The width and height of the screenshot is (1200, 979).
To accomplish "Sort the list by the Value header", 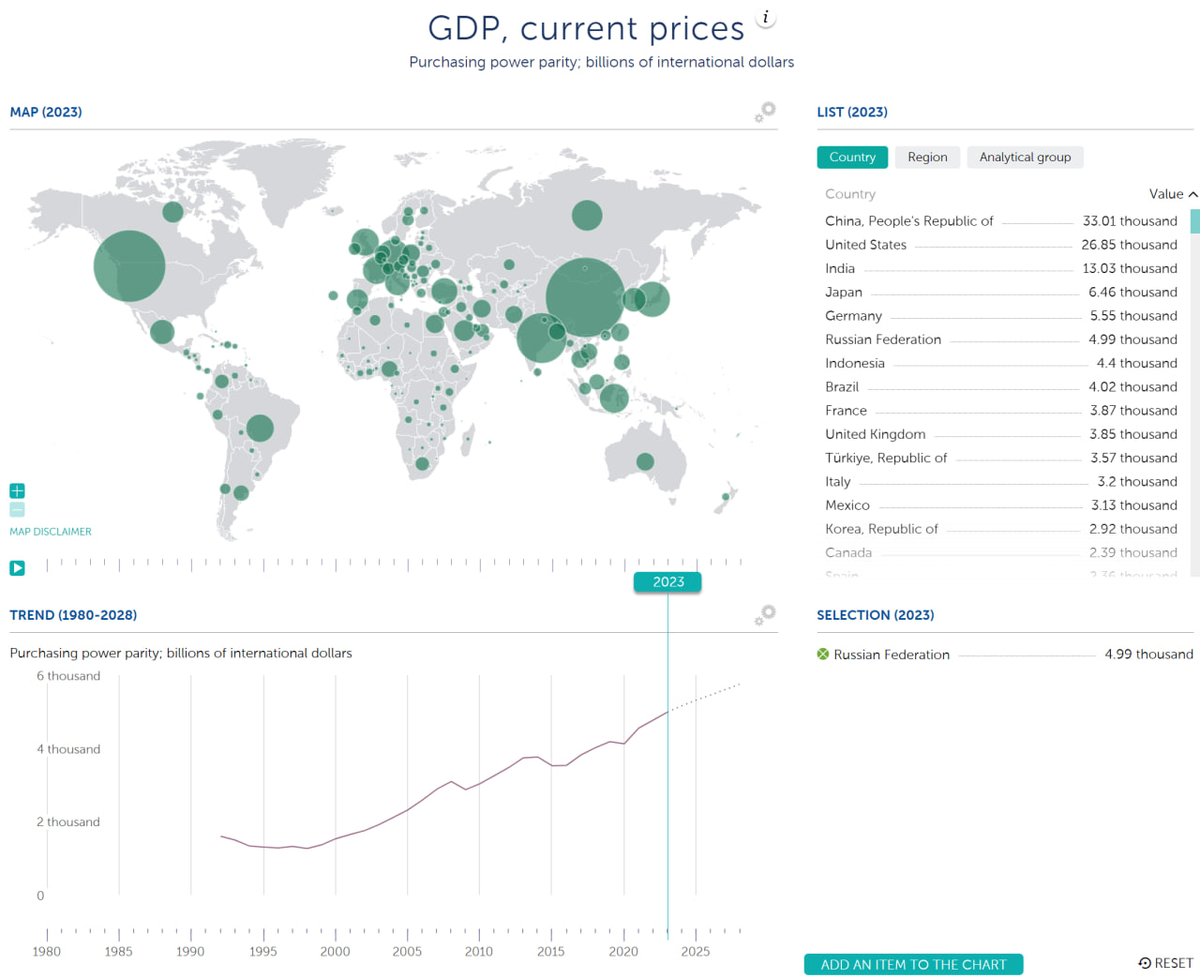I will click(x=1172, y=194).
